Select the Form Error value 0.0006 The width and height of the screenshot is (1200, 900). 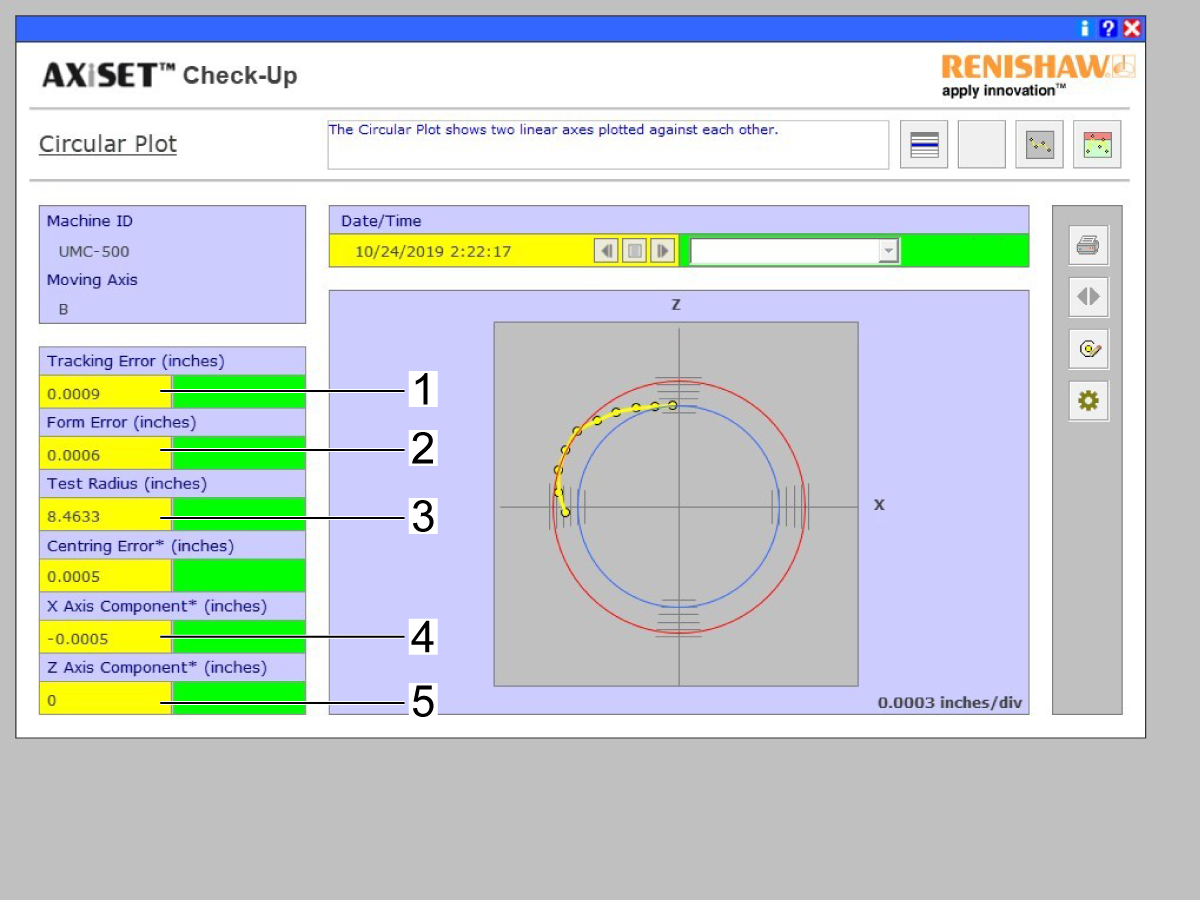coord(74,455)
